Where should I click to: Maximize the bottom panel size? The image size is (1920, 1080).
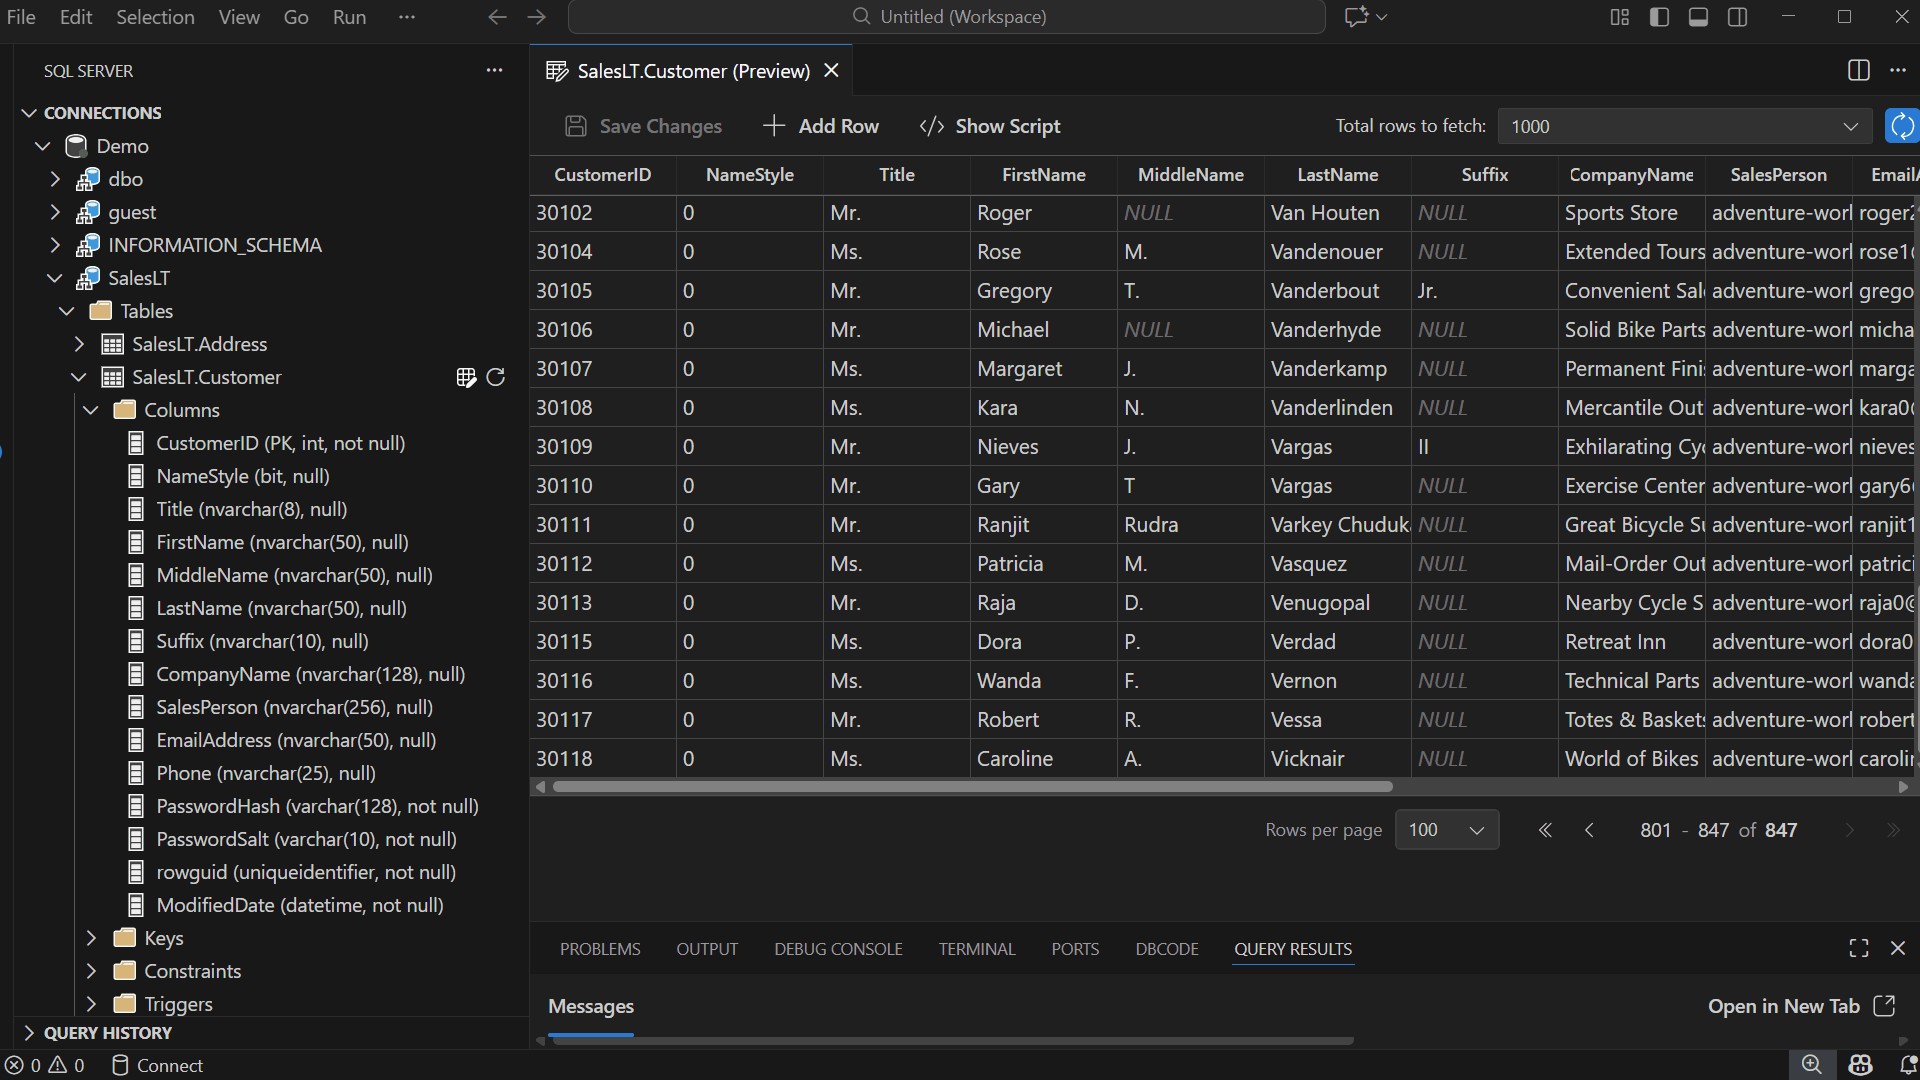[x=1858, y=948]
